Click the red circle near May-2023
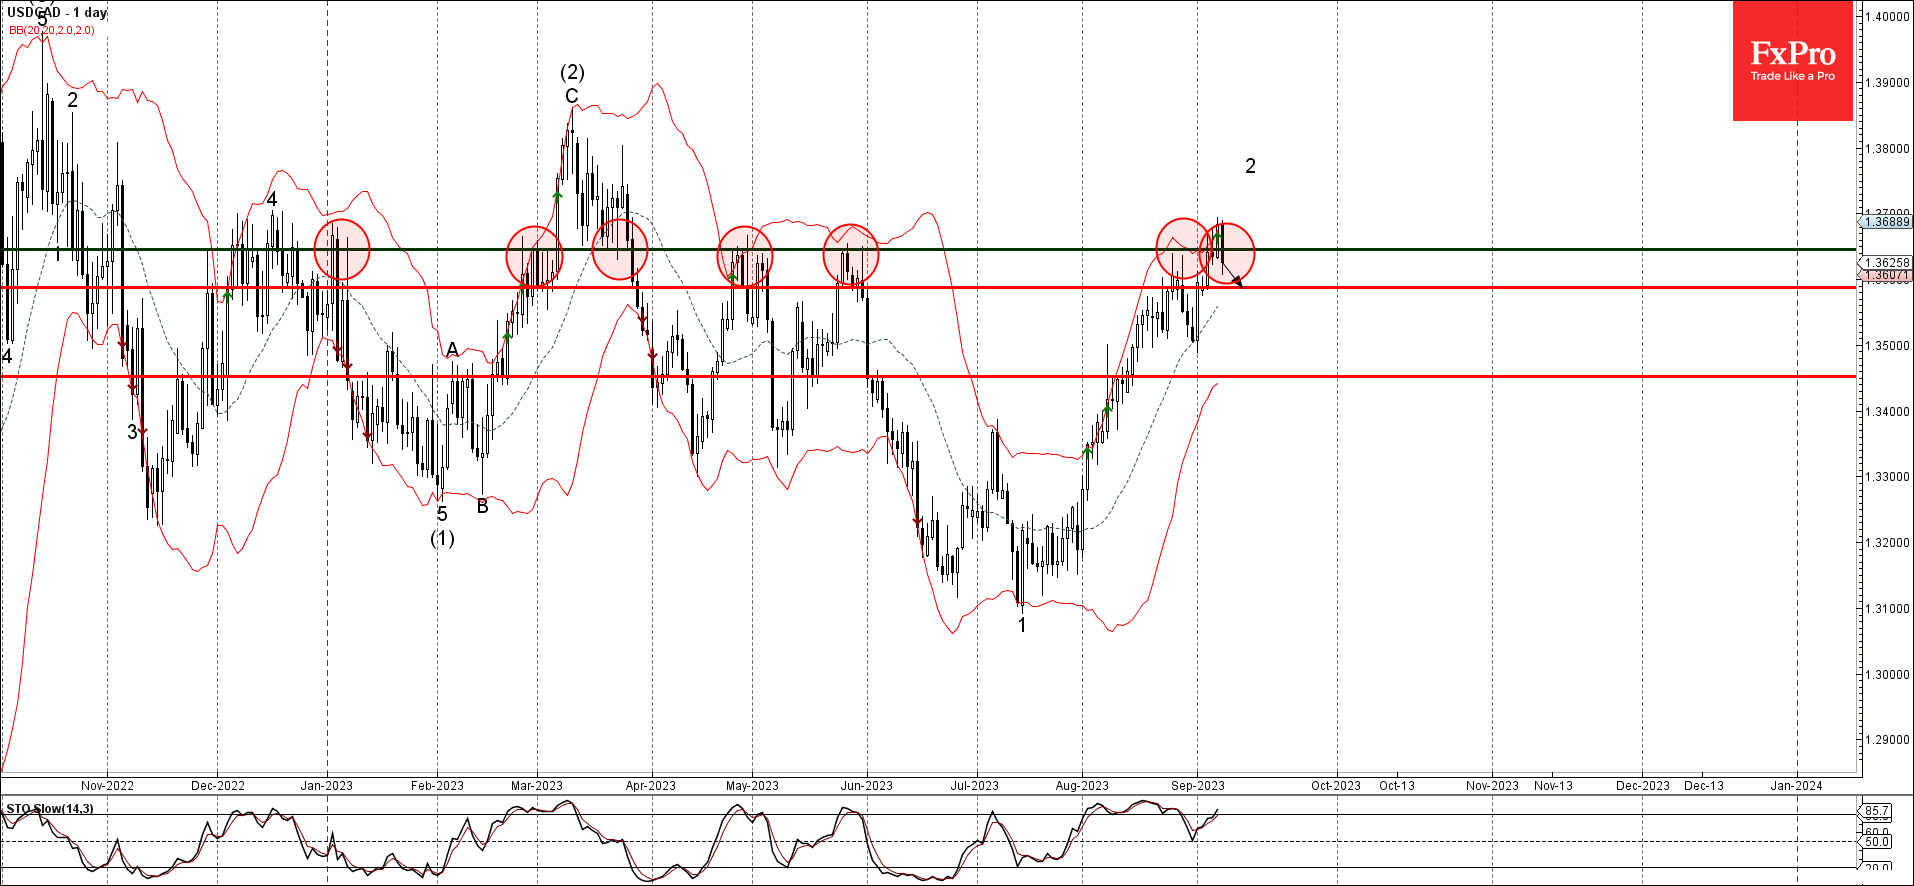 coord(745,256)
